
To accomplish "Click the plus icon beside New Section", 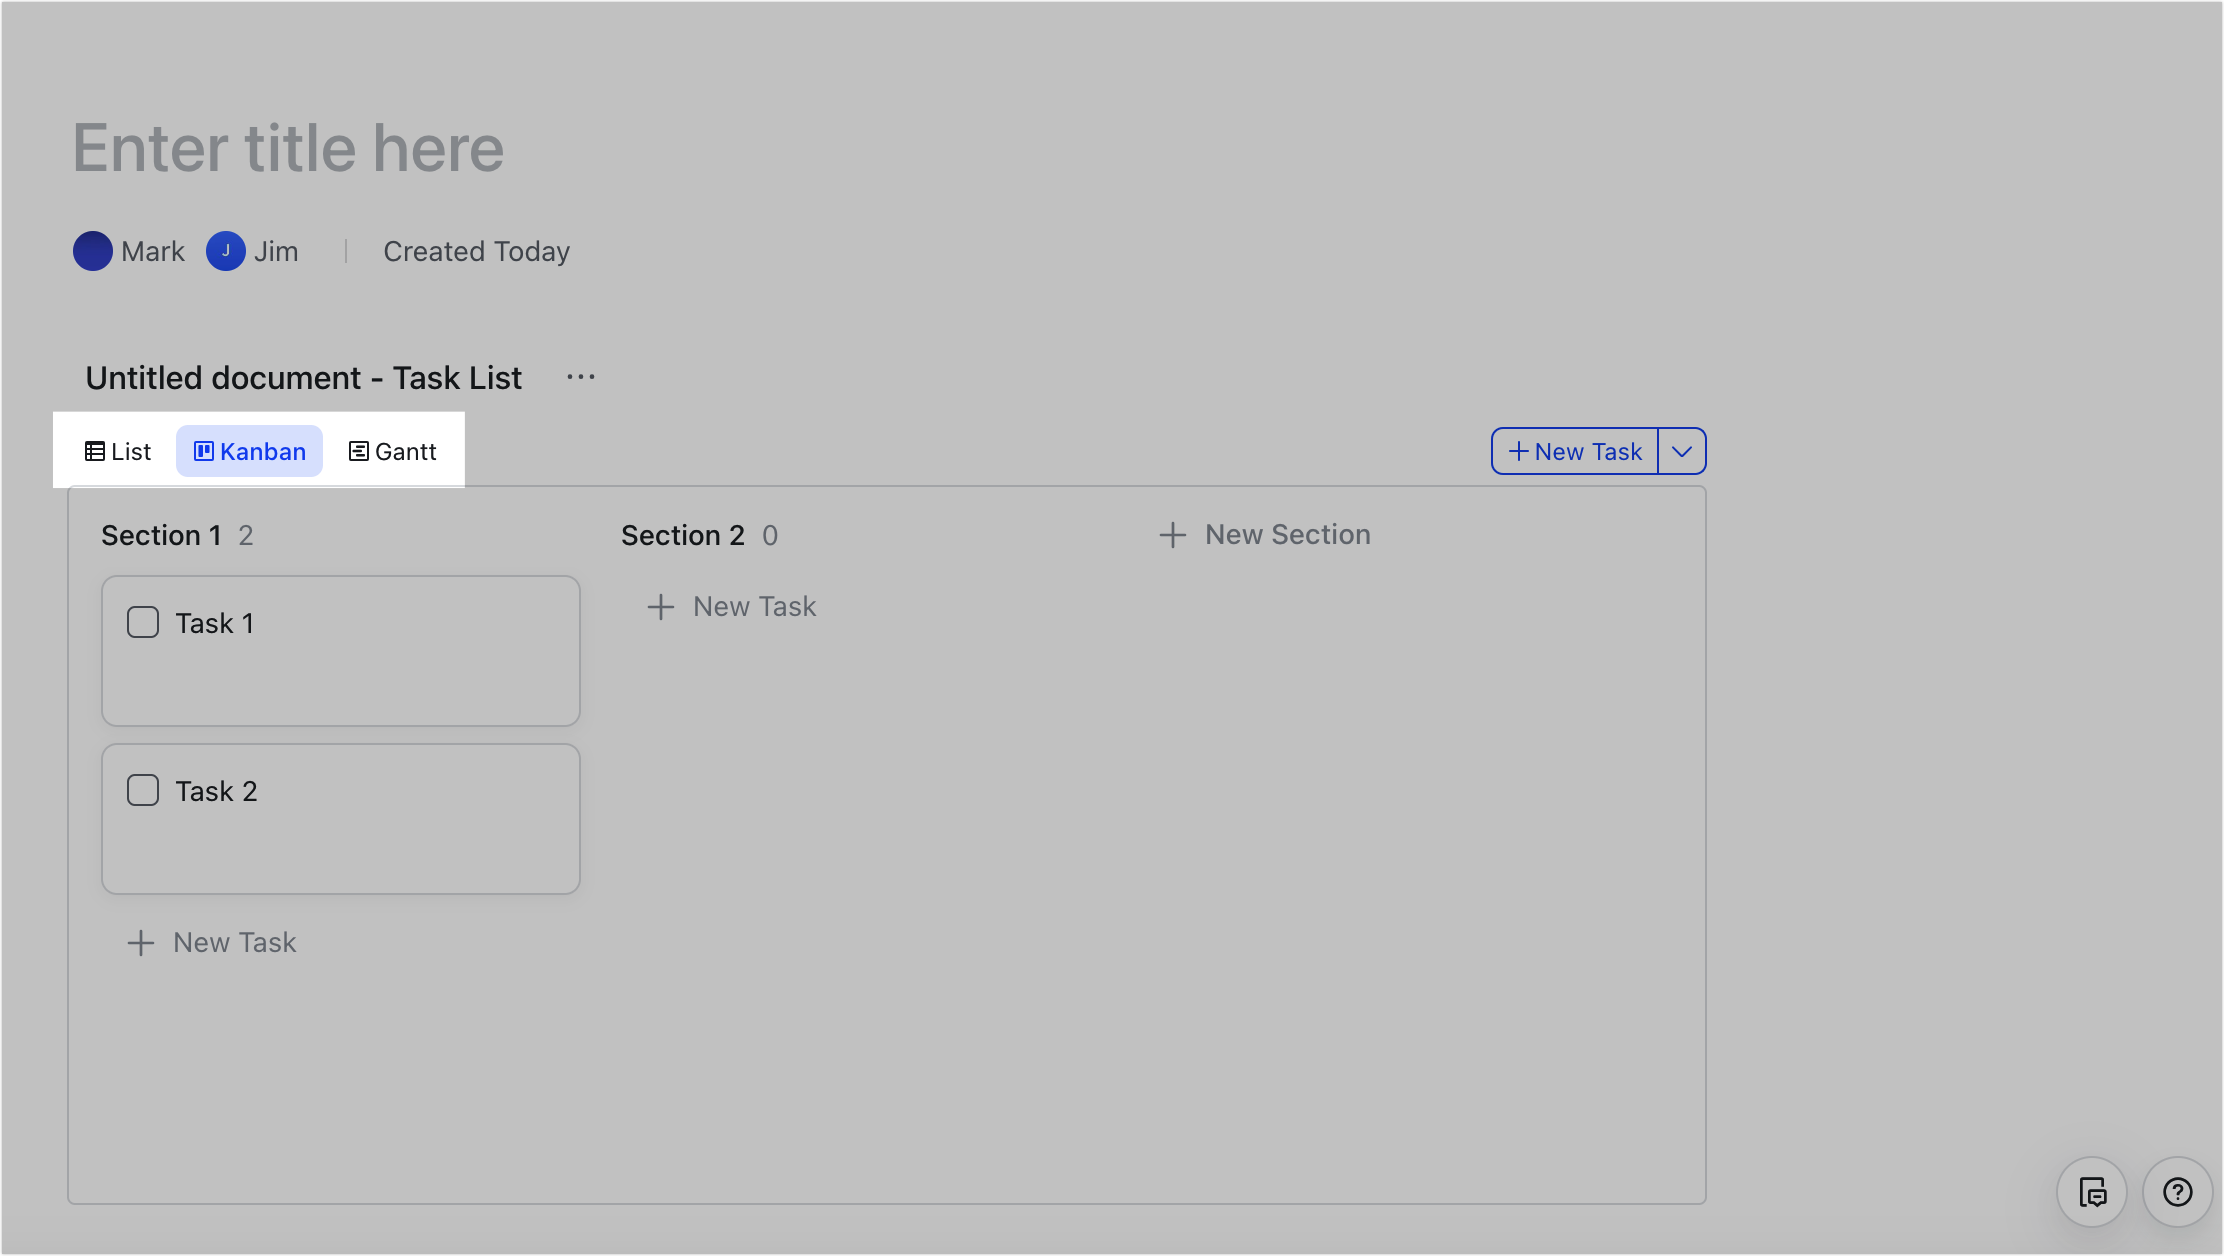I will (1172, 534).
